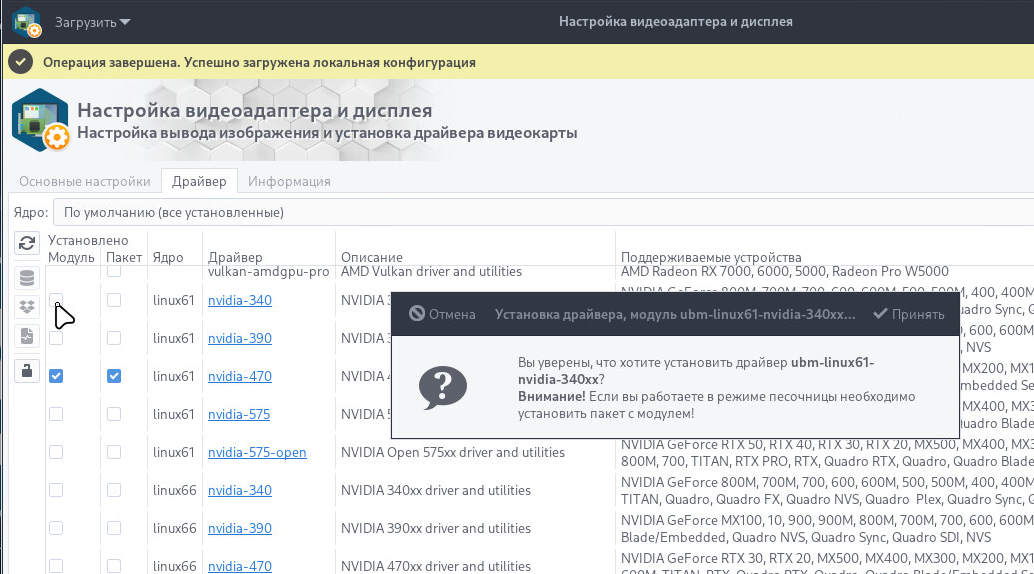
Task: Switch to Основные настройки tab
Action: (85, 181)
